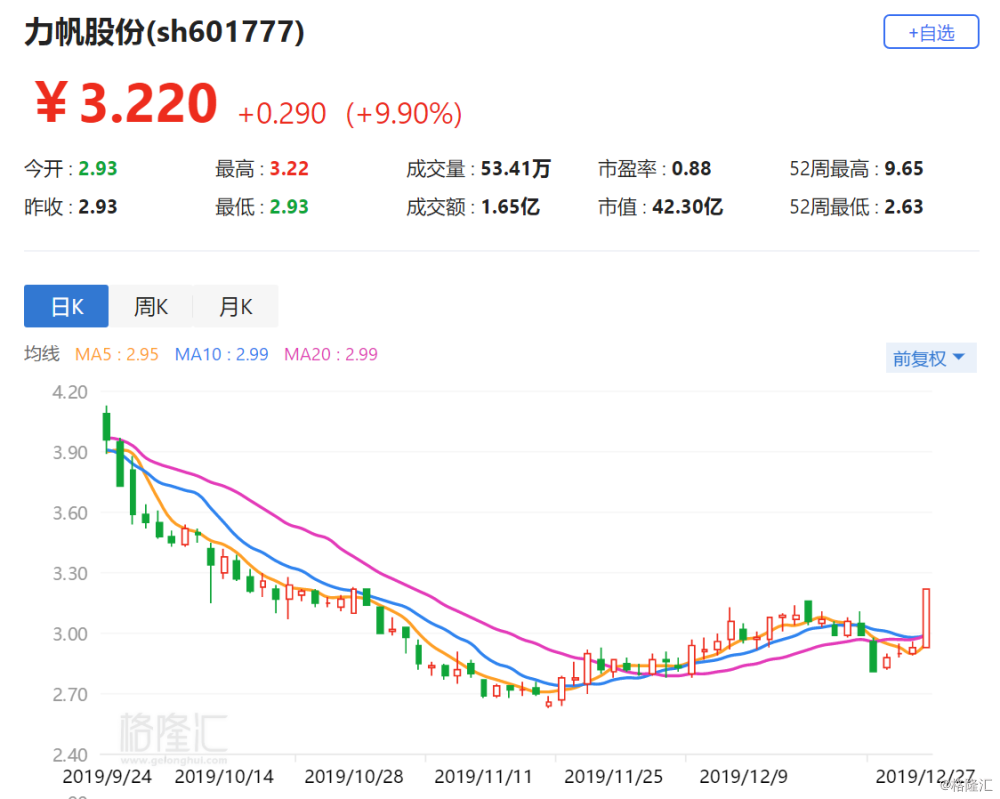Click the 市值 value 42.30亿

(687, 207)
